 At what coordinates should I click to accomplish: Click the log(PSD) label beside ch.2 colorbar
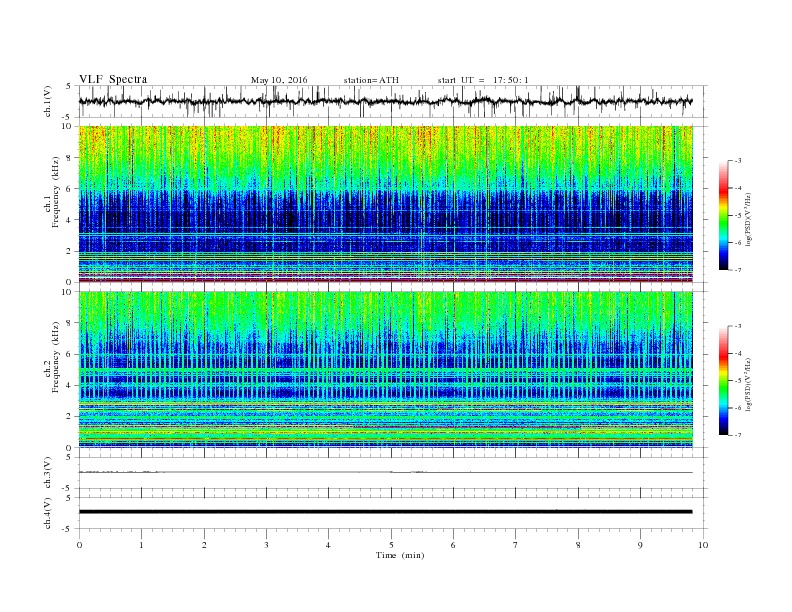click(748, 384)
